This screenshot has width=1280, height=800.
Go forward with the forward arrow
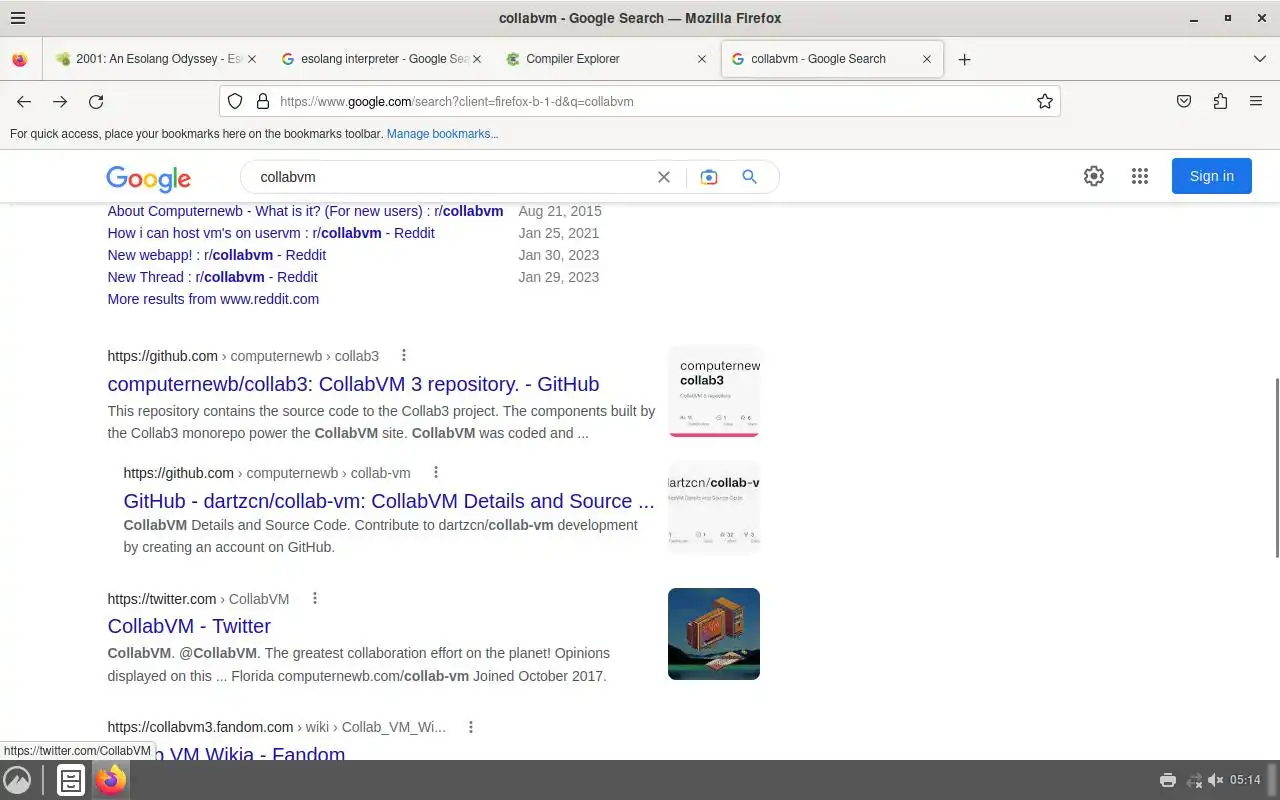pos(60,101)
